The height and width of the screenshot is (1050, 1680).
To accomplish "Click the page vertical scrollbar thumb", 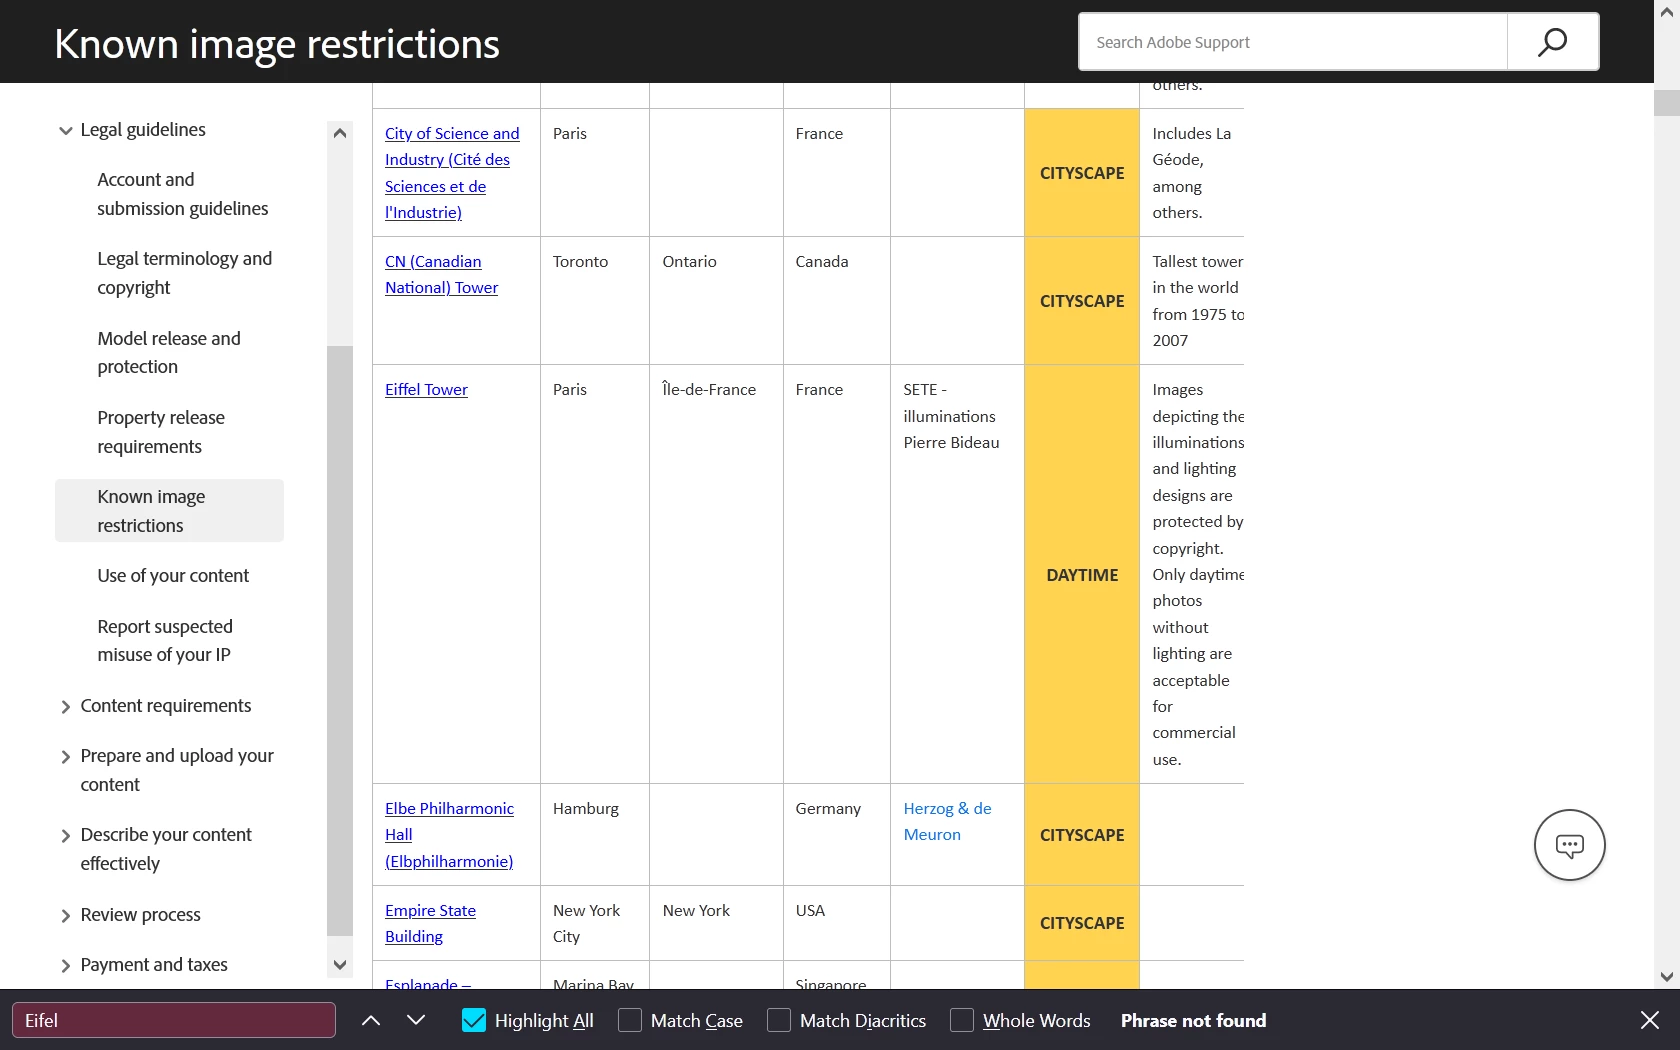I will coord(1667,103).
